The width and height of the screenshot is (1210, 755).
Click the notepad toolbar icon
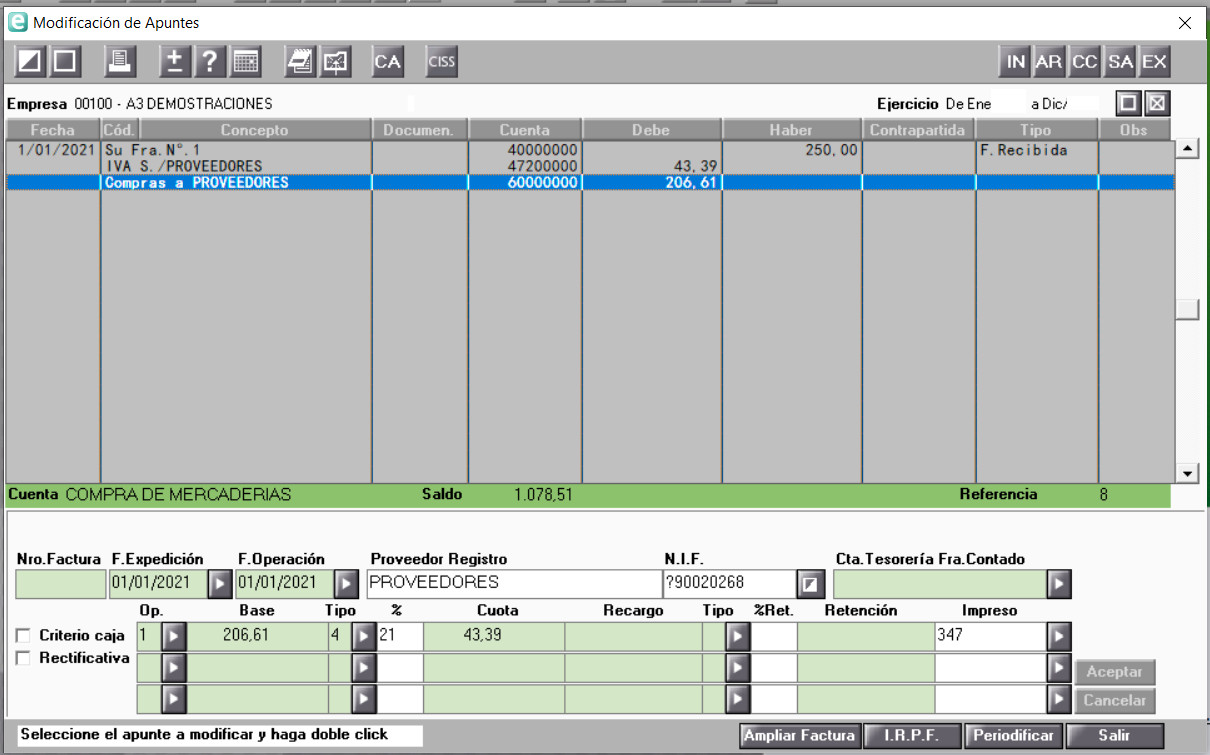tap(300, 61)
